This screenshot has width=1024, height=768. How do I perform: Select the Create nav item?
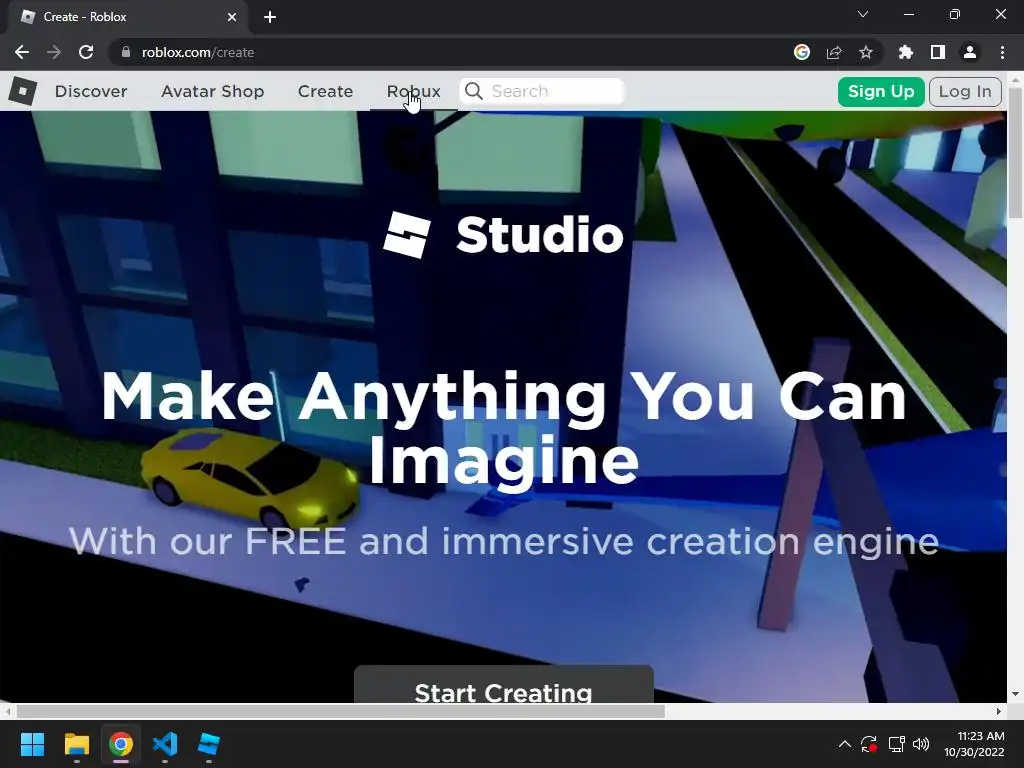(325, 91)
